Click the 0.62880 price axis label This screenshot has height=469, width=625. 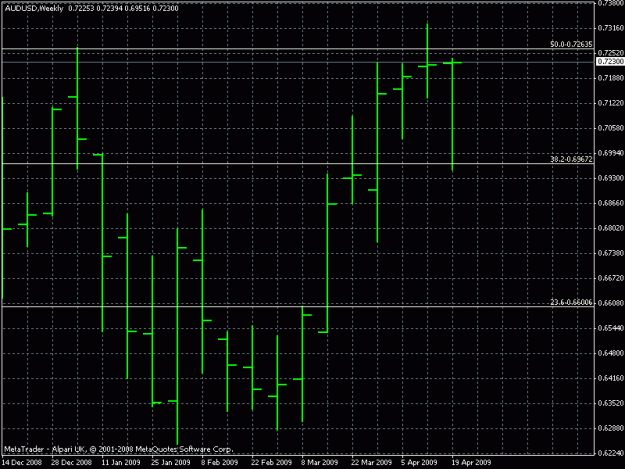coord(610,428)
